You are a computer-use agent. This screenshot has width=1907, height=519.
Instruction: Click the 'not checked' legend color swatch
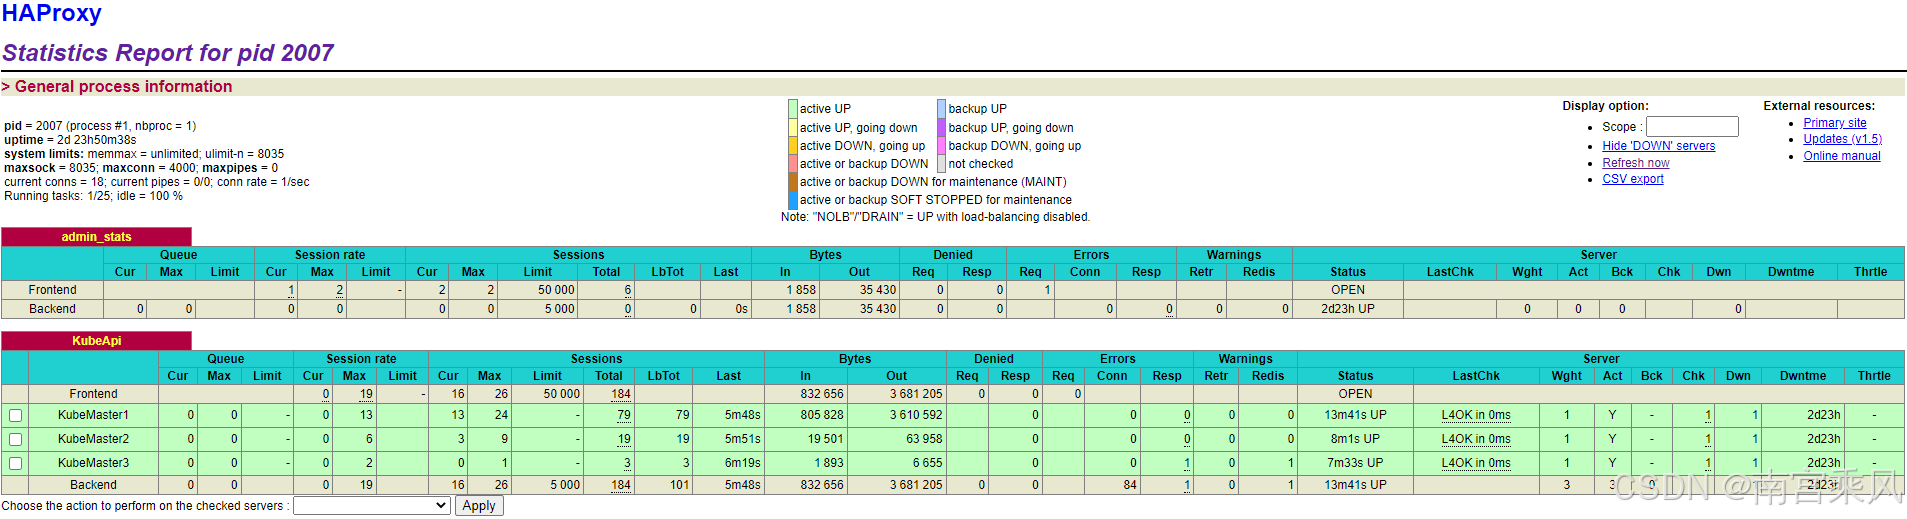tap(942, 164)
